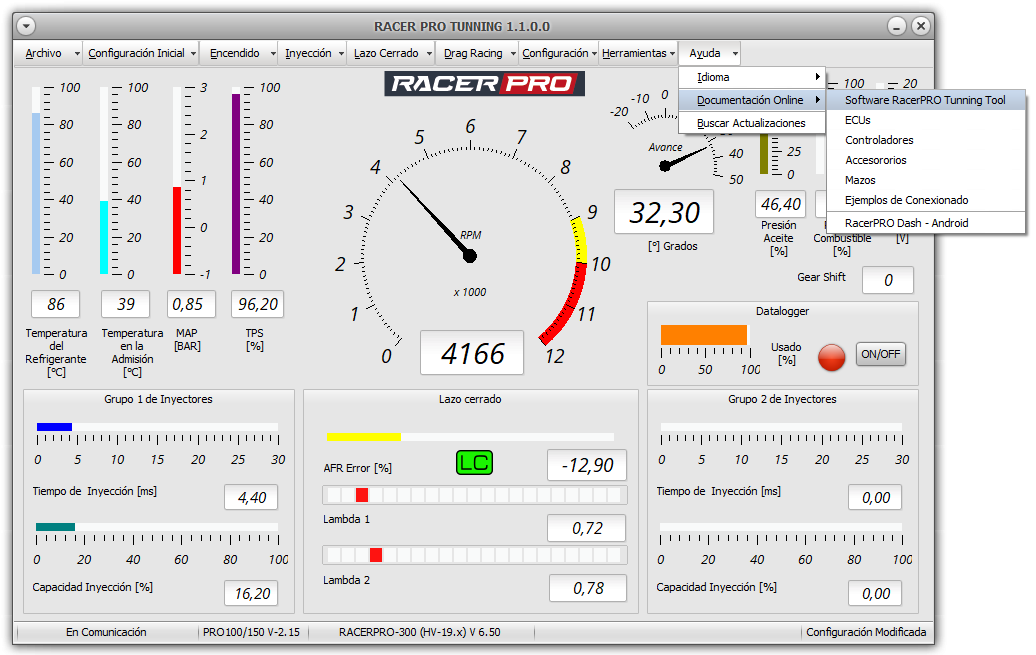Open Software RacerPRO Tunning Tool documentation

click(926, 100)
